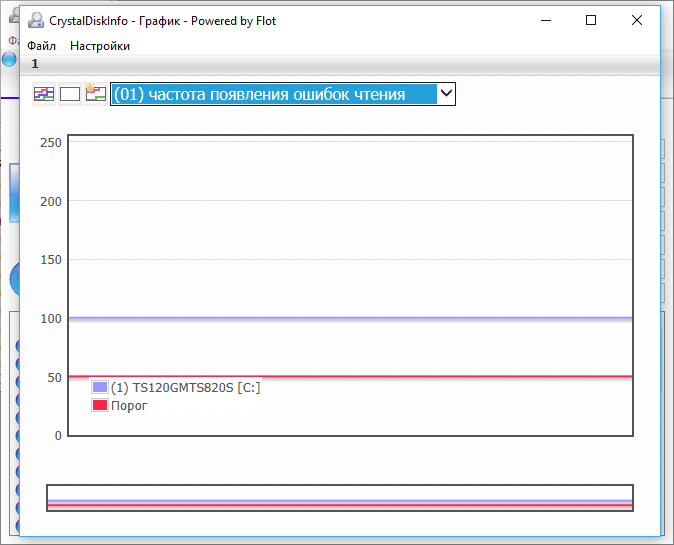674x545 pixels.
Task: Click the Порог legend label
Action: (x=129, y=406)
